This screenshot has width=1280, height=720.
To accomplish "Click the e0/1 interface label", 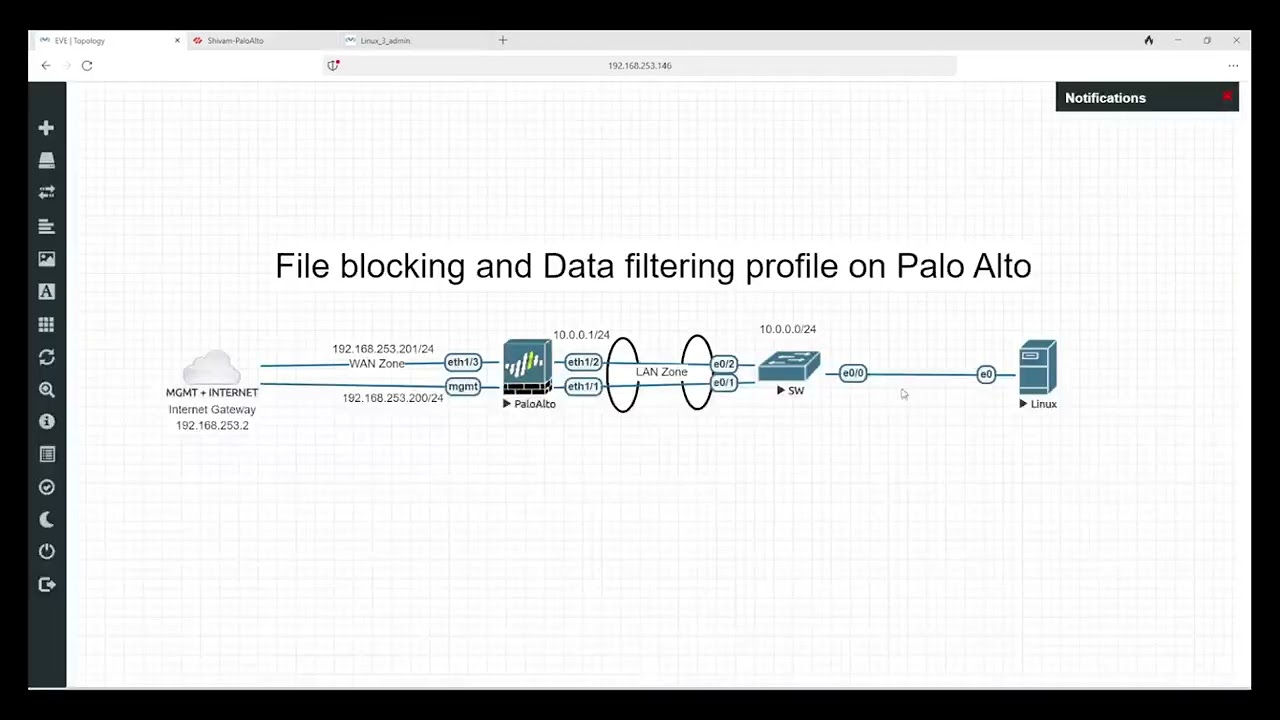I will pyautogui.click(x=724, y=383).
